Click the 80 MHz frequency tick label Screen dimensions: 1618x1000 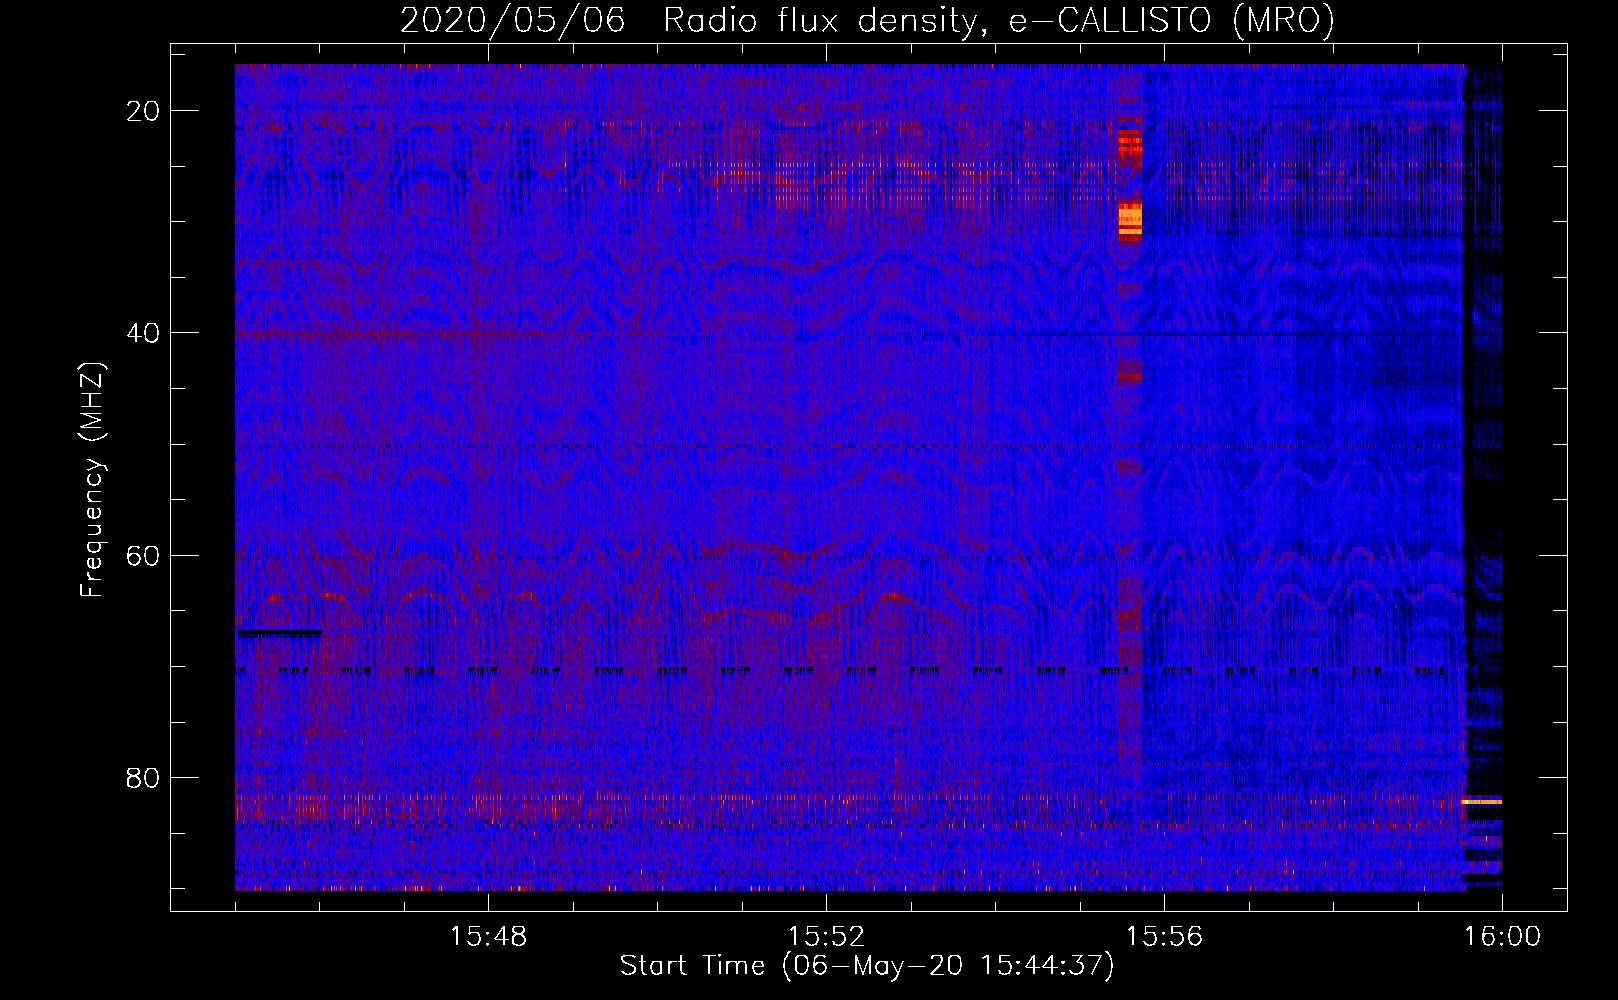(x=143, y=777)
